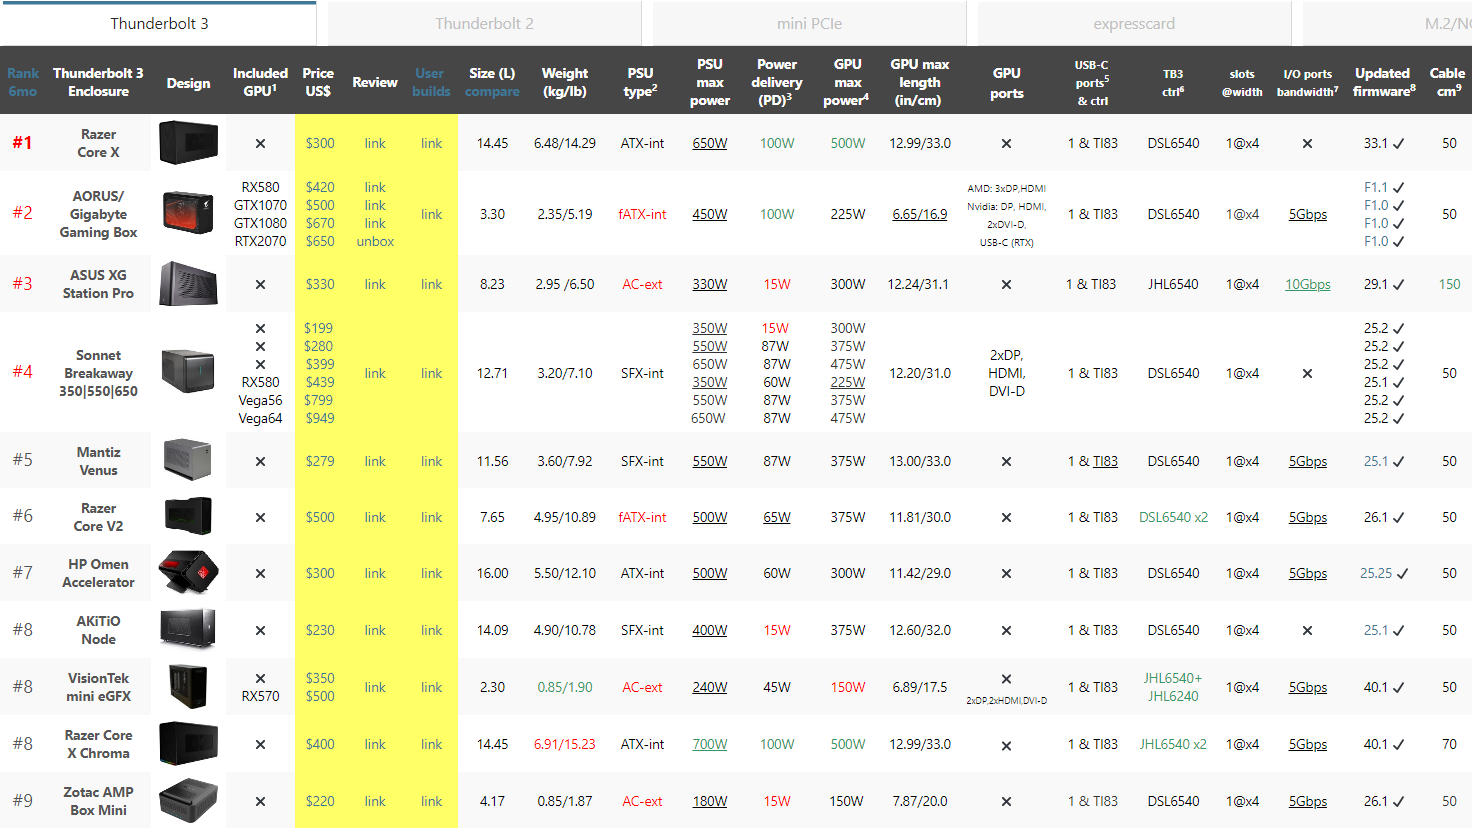Viewport: 1472px width, 828px height.
Task: Open the Mantiz Venus enclosure image
Action: (x=188, y=461)
